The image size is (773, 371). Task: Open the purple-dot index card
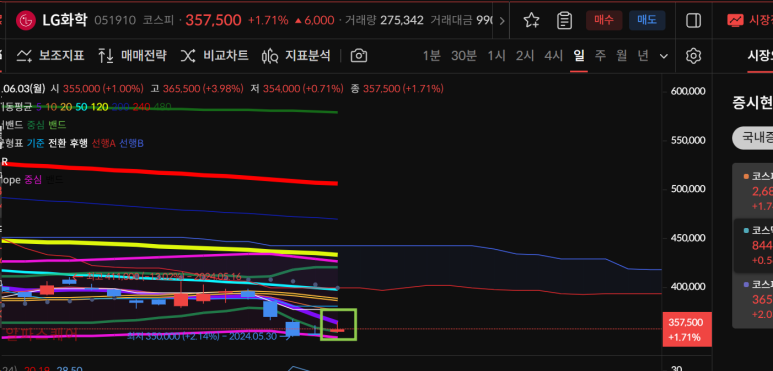(752, 300)
